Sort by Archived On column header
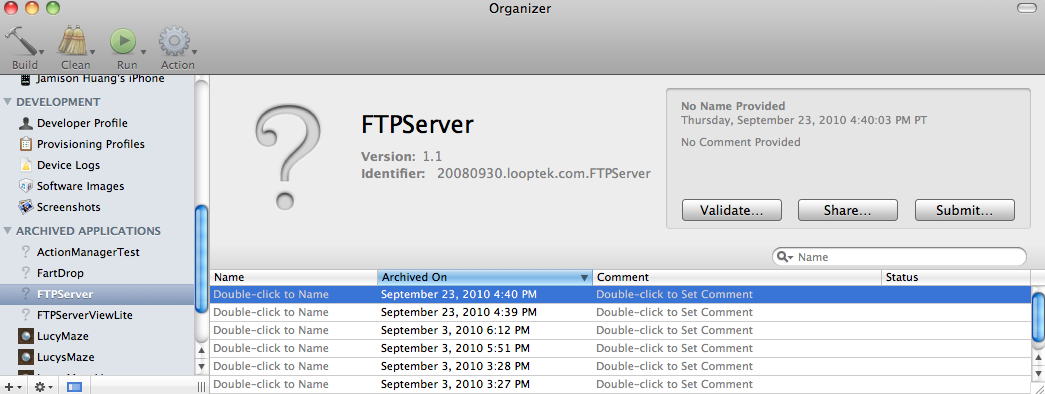Image resolution: width=1045 pixels, height=394 pixels. click(485, 277)
